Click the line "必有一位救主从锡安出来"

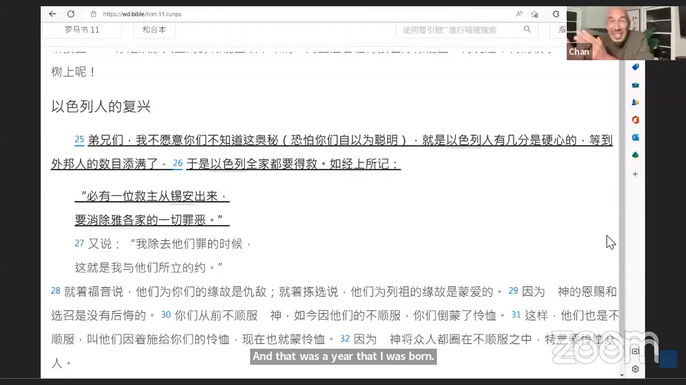coord(152,196)
